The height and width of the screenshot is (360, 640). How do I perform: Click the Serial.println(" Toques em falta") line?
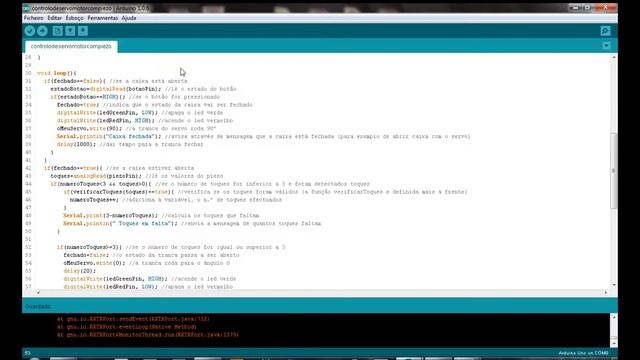pyautogui.click(x=192, y=223)
